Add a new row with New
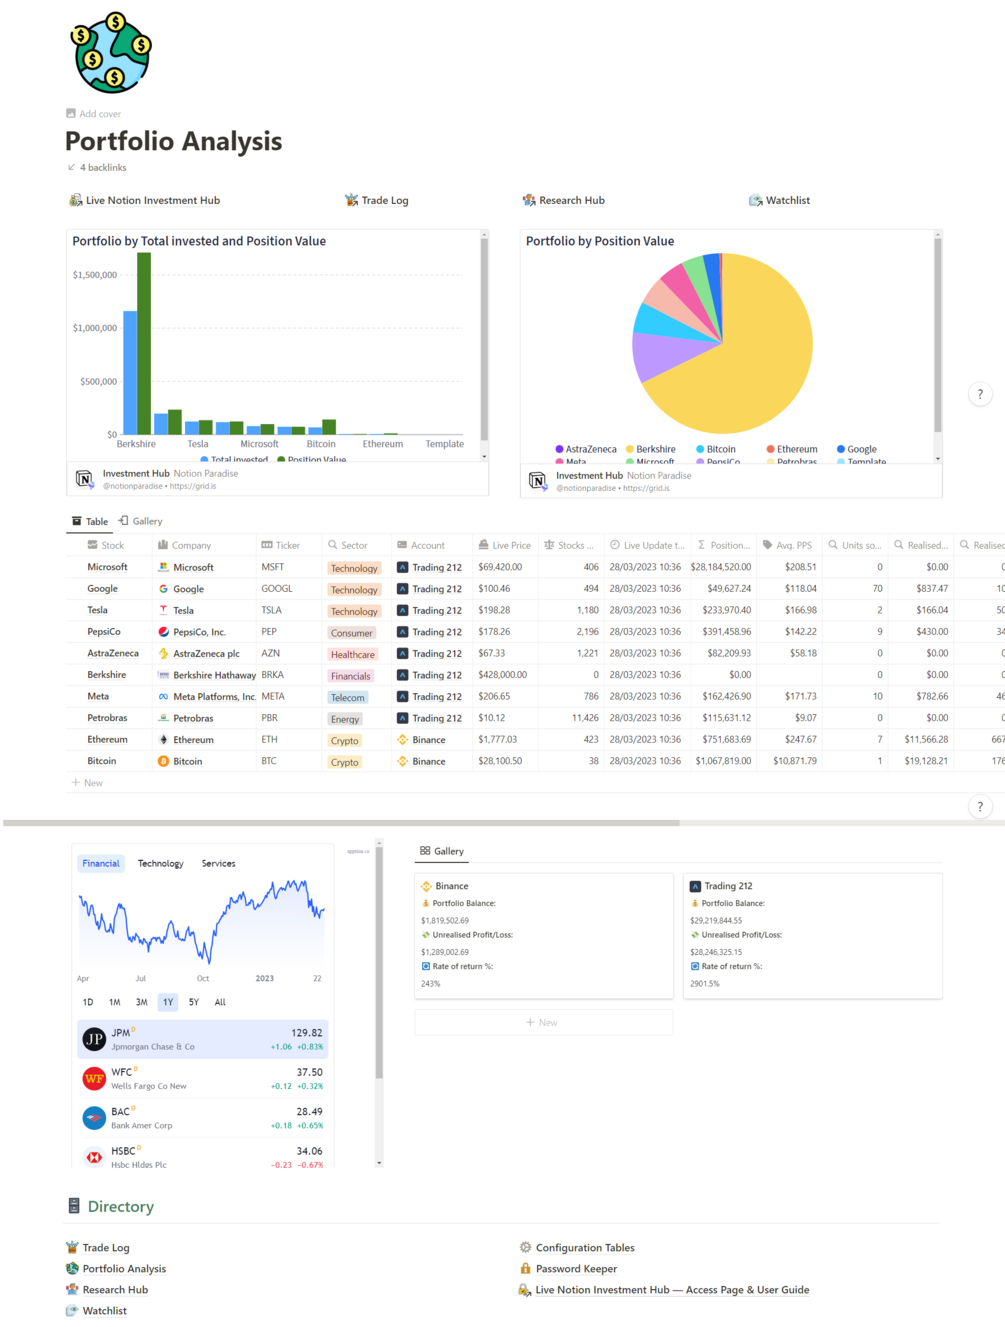The width and height of the screenshot is (1005, 1327). pos(88,783)
